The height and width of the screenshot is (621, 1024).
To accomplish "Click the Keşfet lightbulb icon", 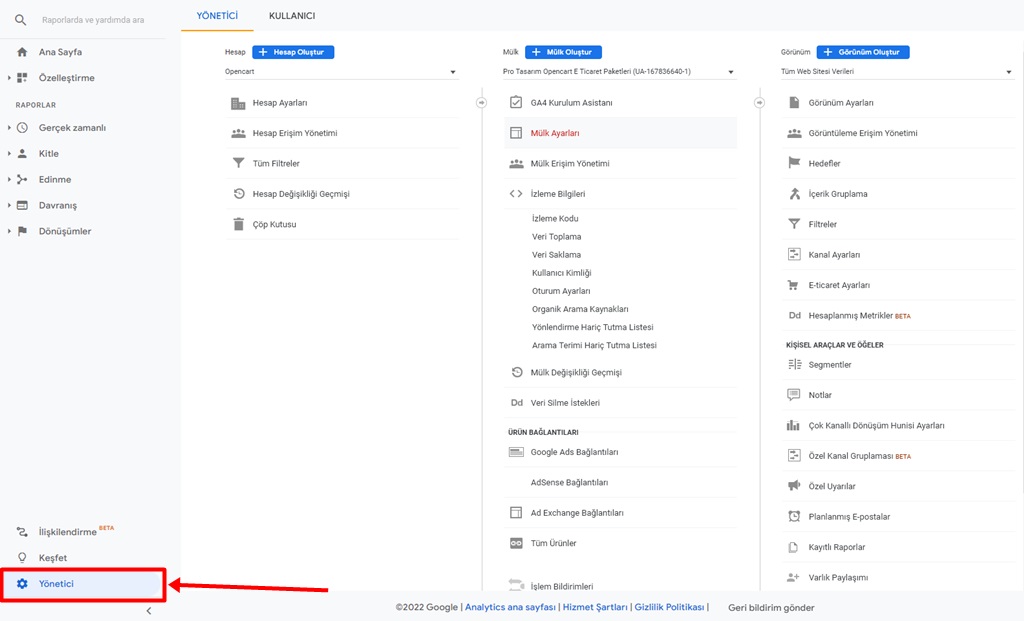I will click(x=22, y=558).
